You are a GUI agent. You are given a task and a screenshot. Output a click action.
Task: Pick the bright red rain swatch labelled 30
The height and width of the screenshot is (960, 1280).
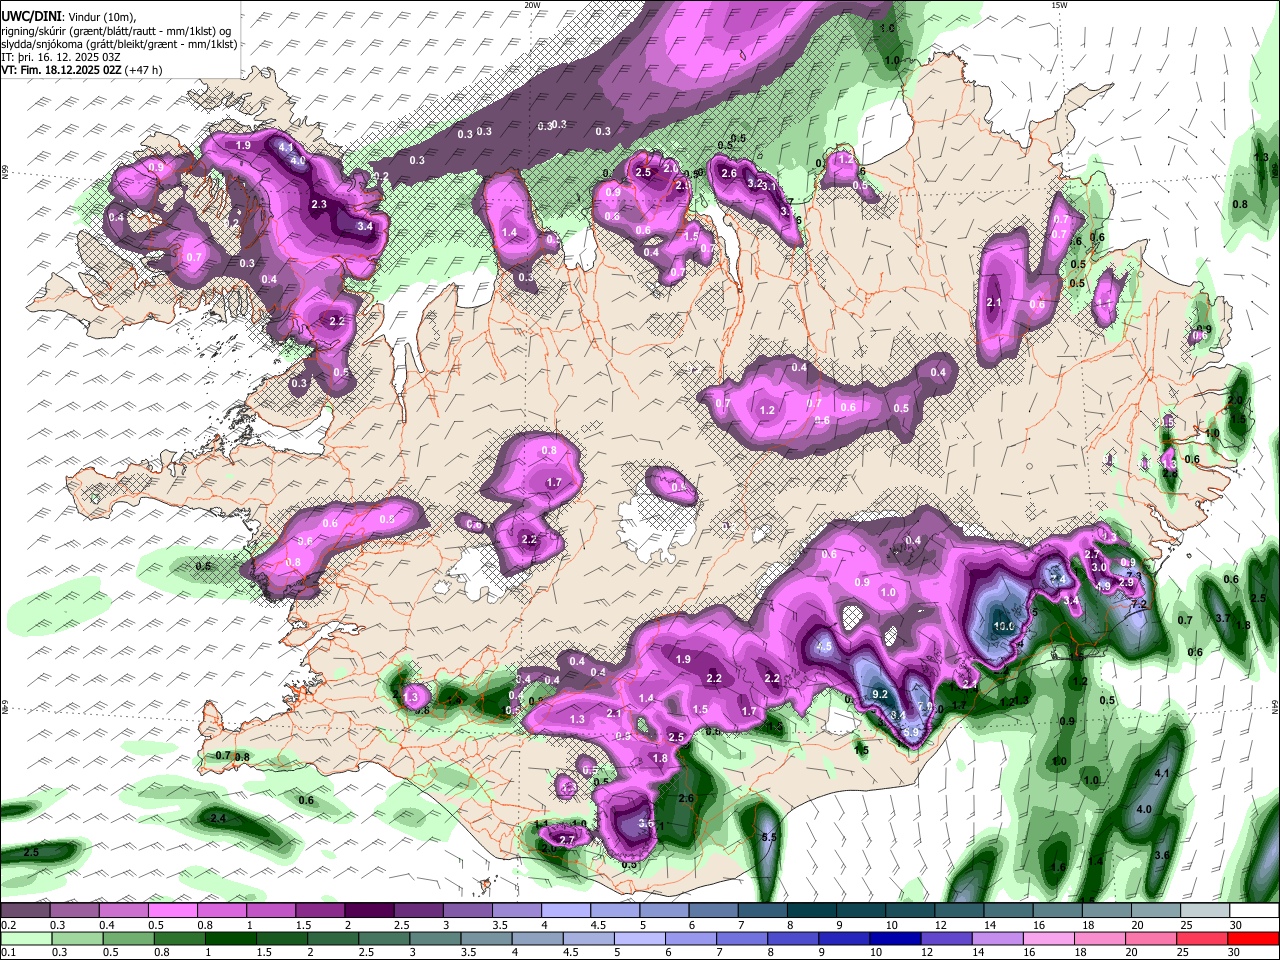[1253, 938]
